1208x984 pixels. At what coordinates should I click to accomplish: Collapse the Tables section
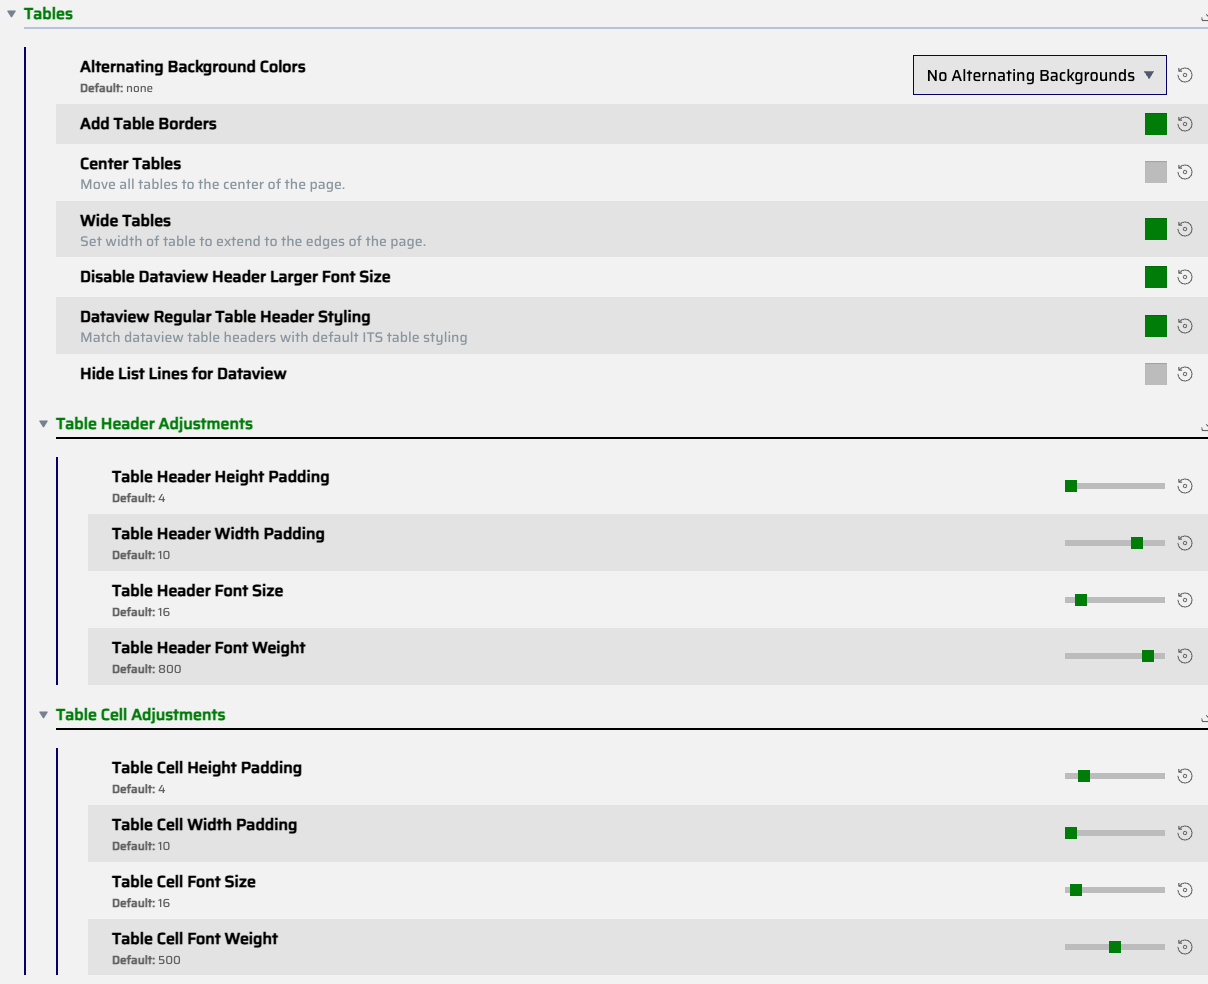pos(12,14)
